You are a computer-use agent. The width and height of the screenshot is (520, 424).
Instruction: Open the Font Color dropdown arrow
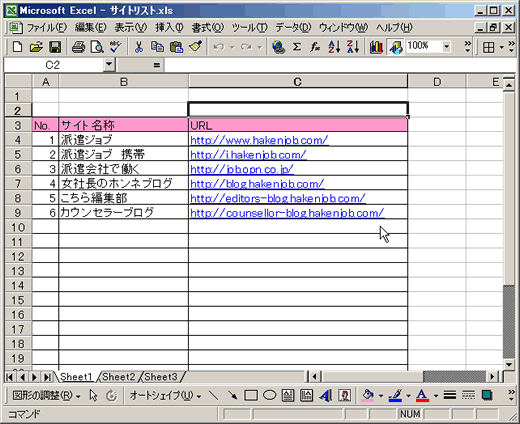point(436,396)
